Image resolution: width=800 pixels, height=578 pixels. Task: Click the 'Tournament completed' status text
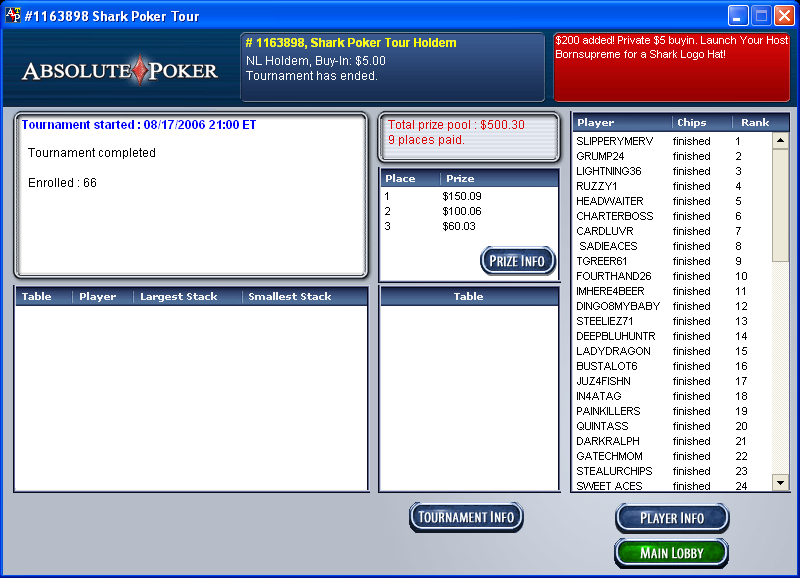coord(92,153)
